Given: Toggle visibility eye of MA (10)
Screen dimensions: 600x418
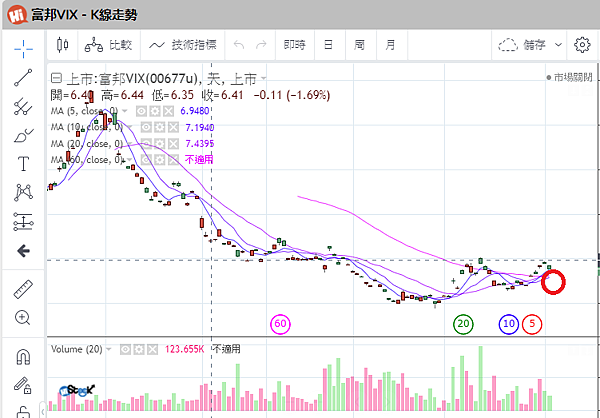Looking at the screenshot, I should click(146, 127).
